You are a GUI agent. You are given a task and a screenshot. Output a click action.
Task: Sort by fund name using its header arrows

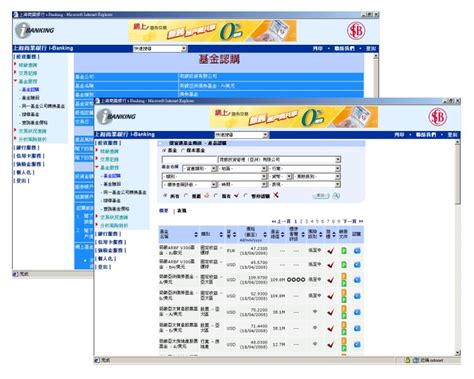(196, 235)
